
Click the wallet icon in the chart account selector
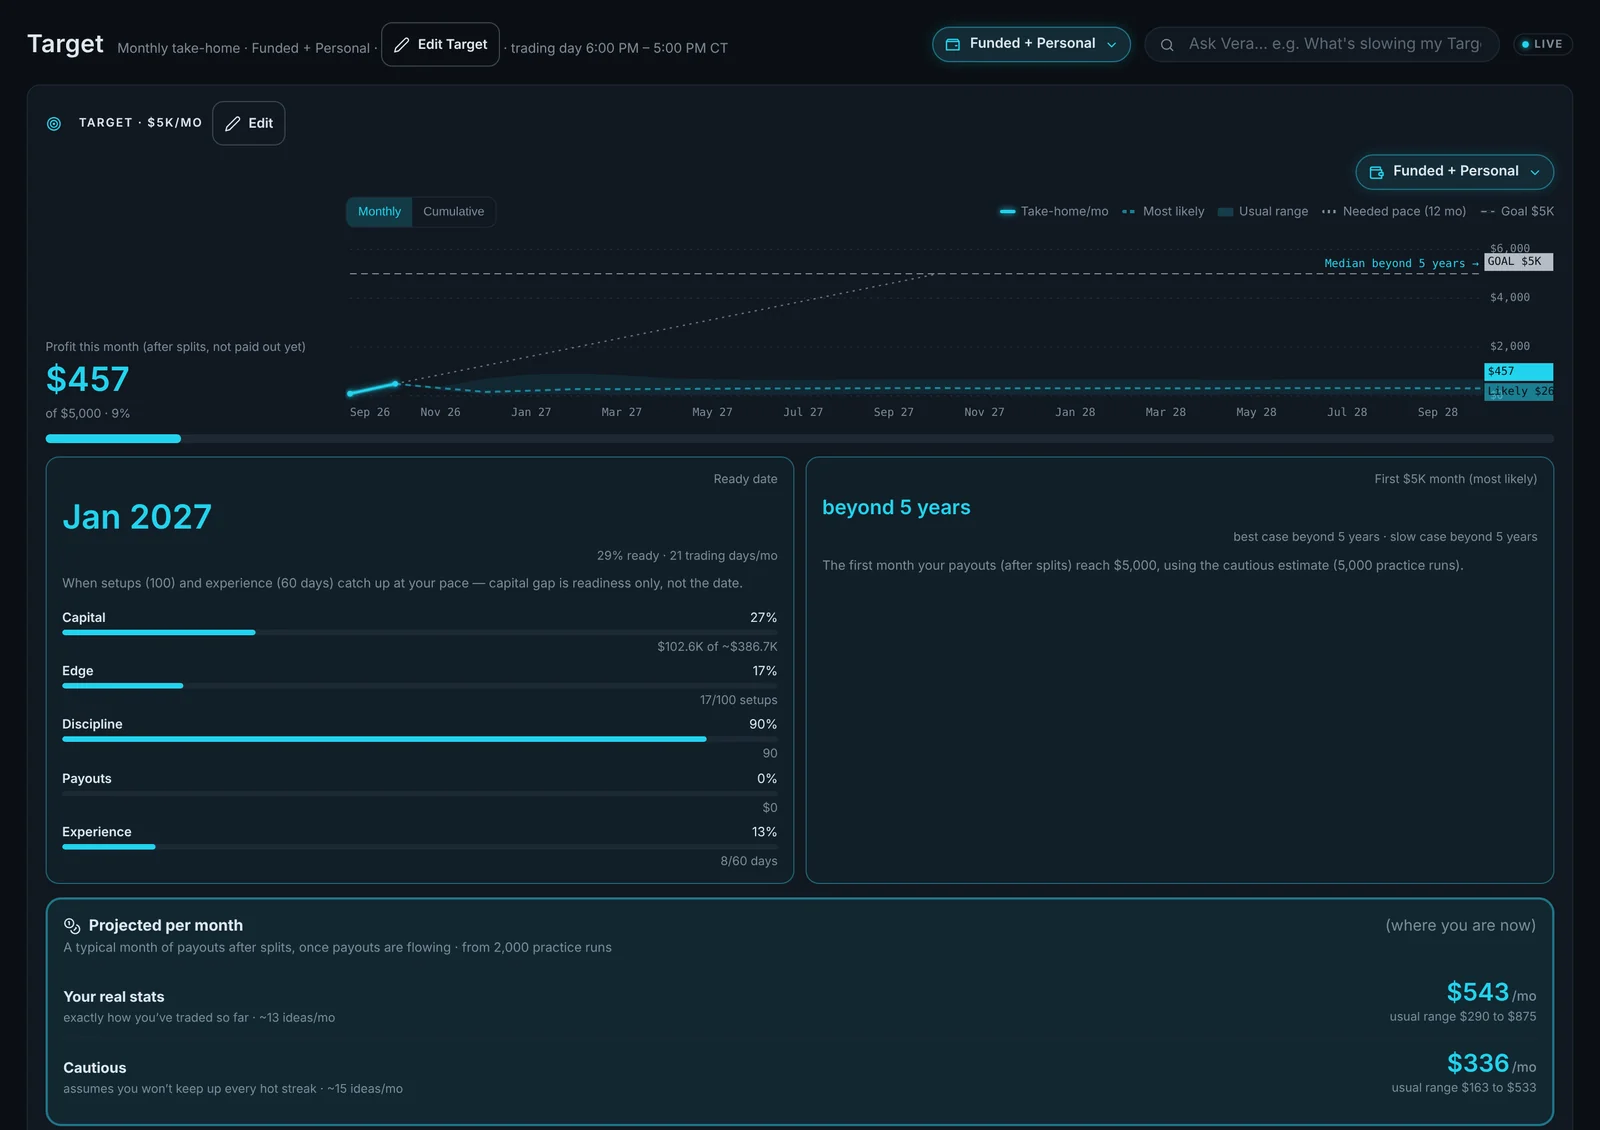point(1377,172)
